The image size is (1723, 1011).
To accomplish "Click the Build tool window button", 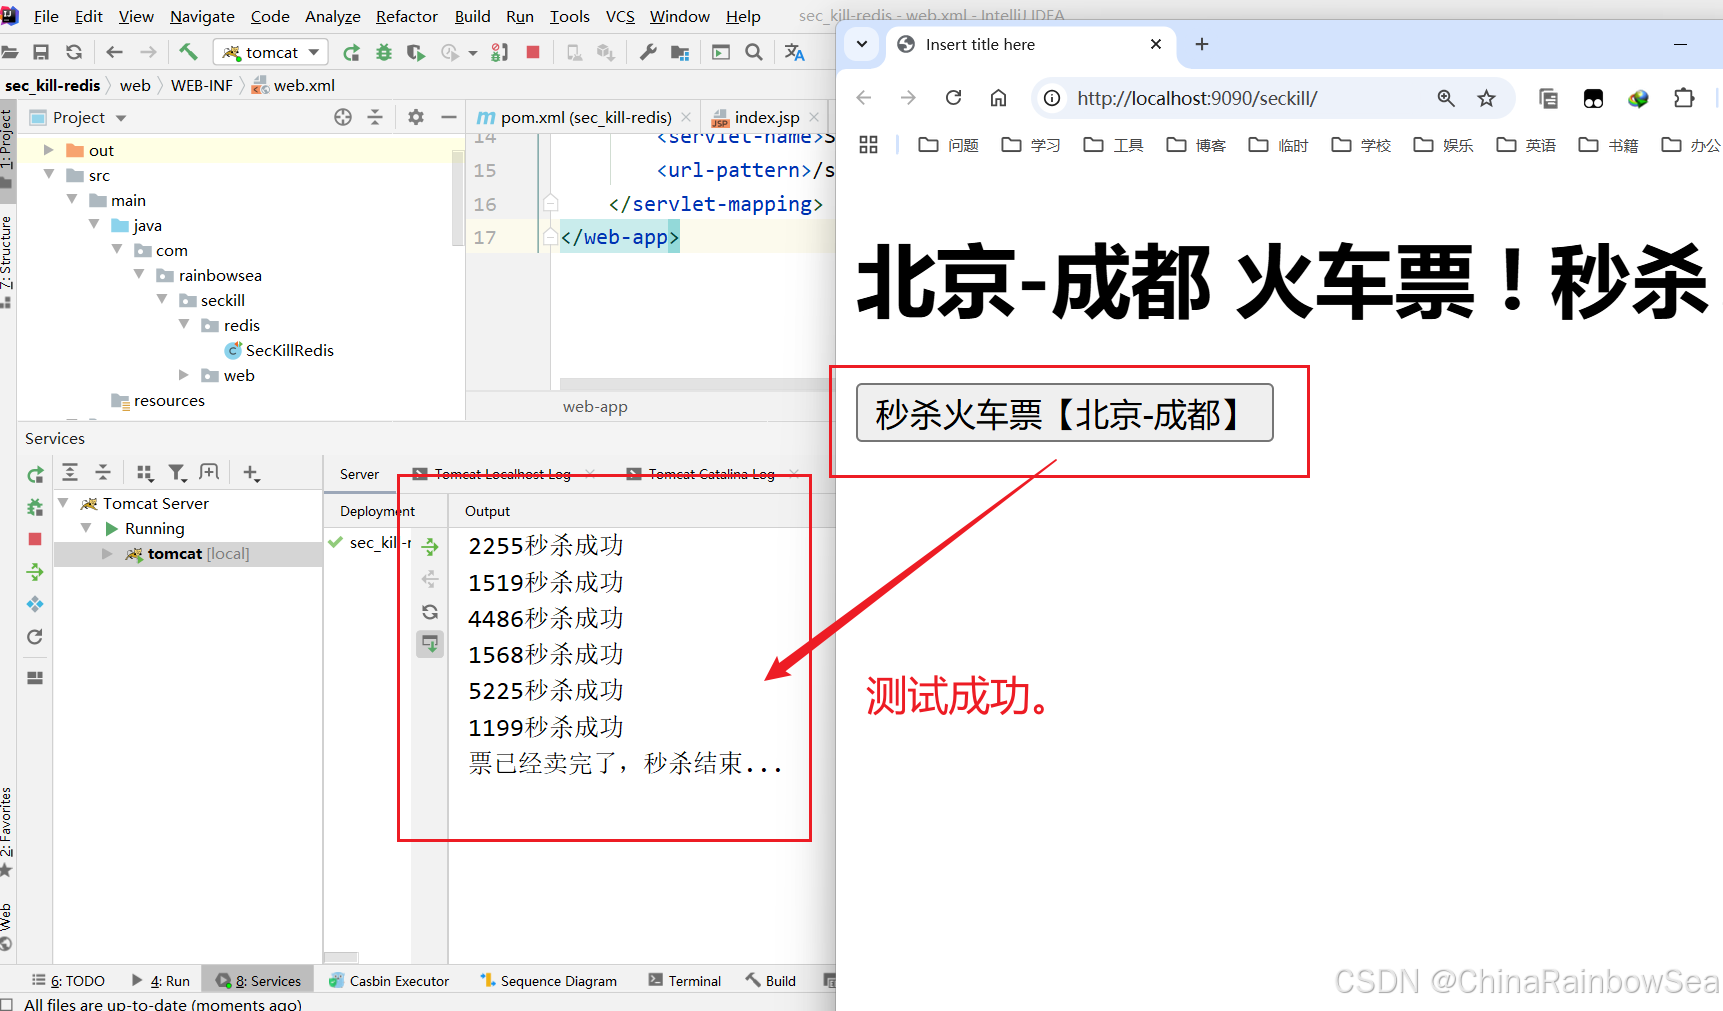I will tap(771, 981).
